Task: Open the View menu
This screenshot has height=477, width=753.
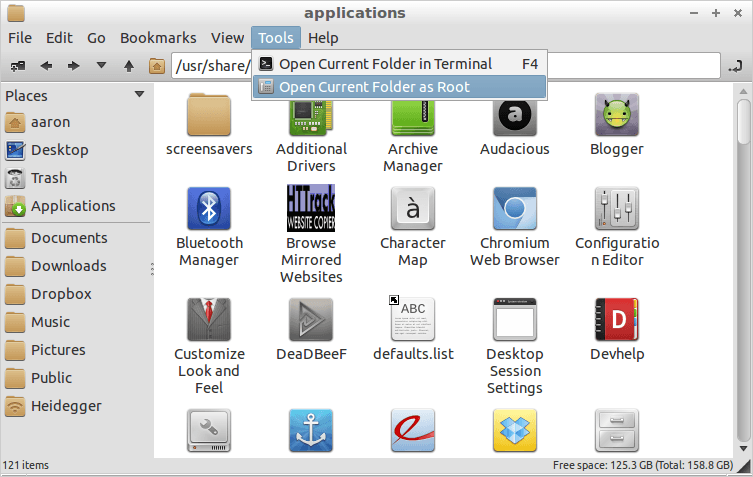Action: click(227, 38)
